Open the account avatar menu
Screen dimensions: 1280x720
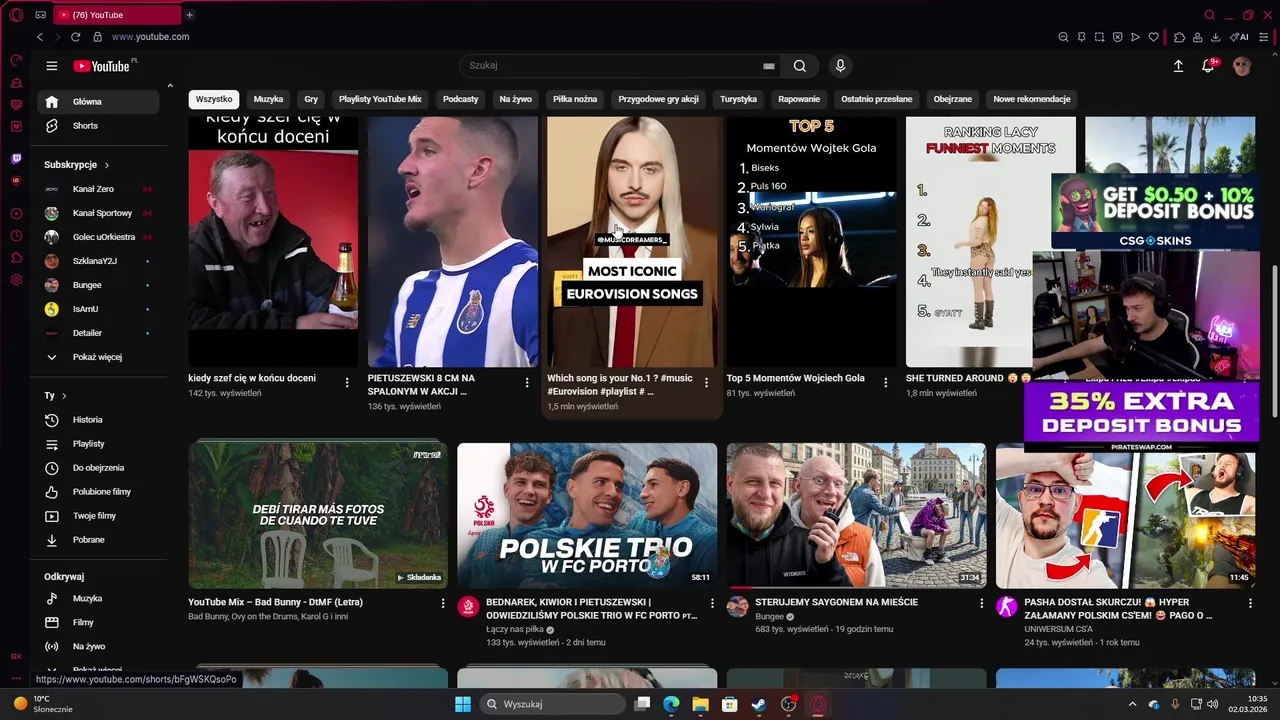click(x=1242, y=66)
